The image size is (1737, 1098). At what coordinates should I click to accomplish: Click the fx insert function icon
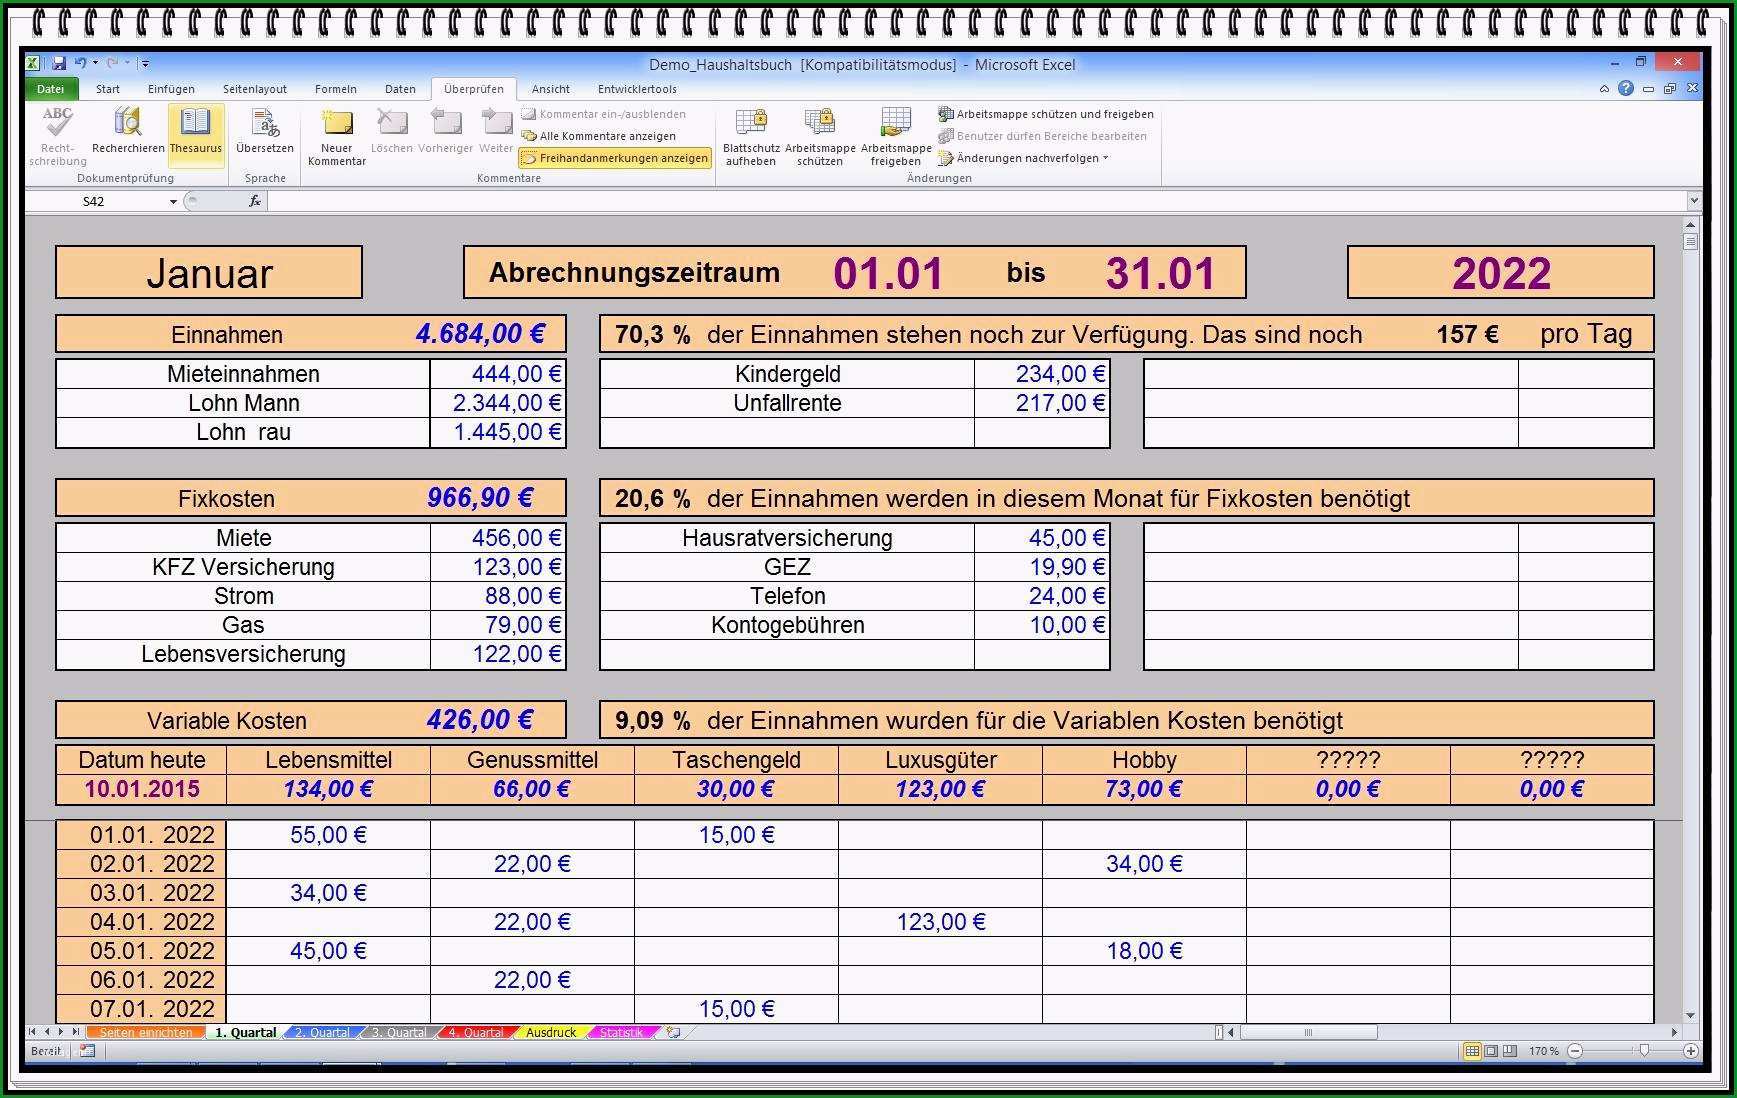pos(255,201)
